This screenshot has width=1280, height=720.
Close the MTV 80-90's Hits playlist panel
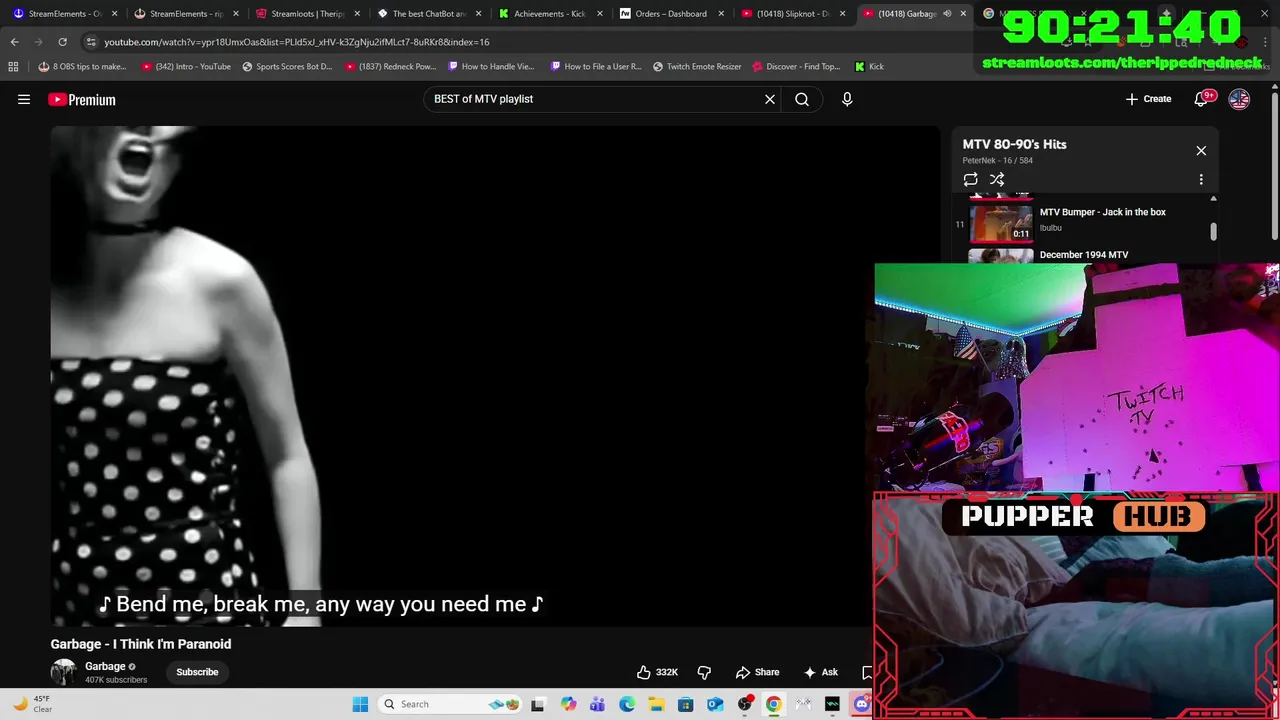[x=1201, y=151]
